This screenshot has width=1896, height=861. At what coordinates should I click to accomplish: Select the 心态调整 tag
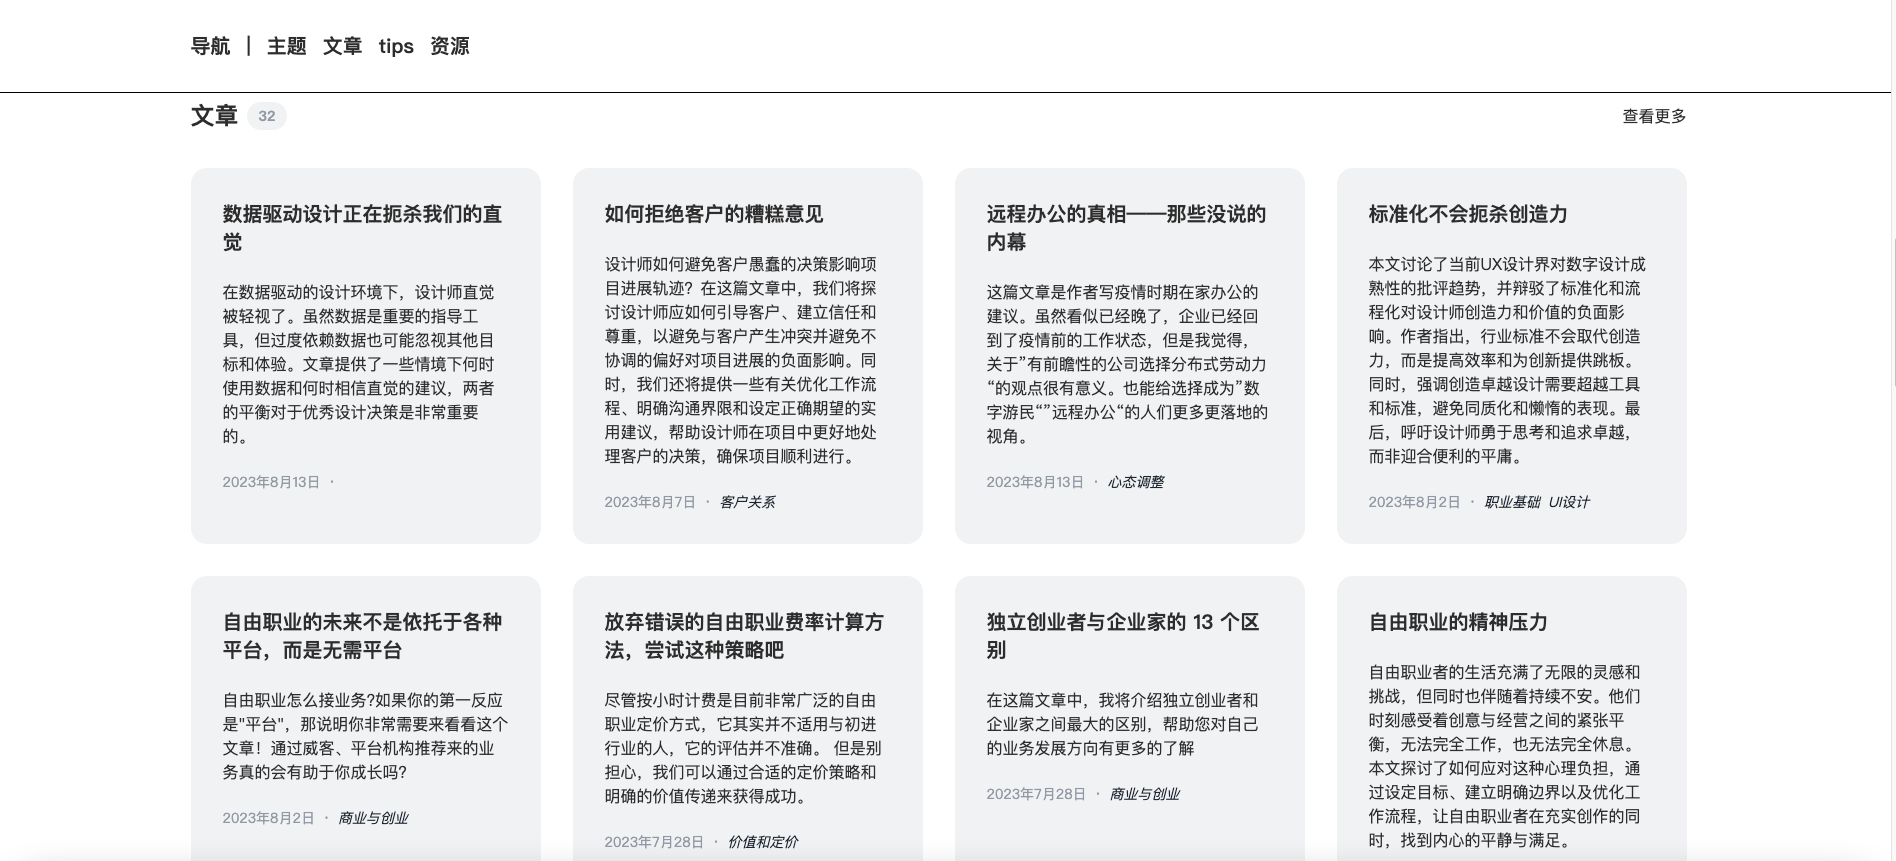pos(1135,482)
